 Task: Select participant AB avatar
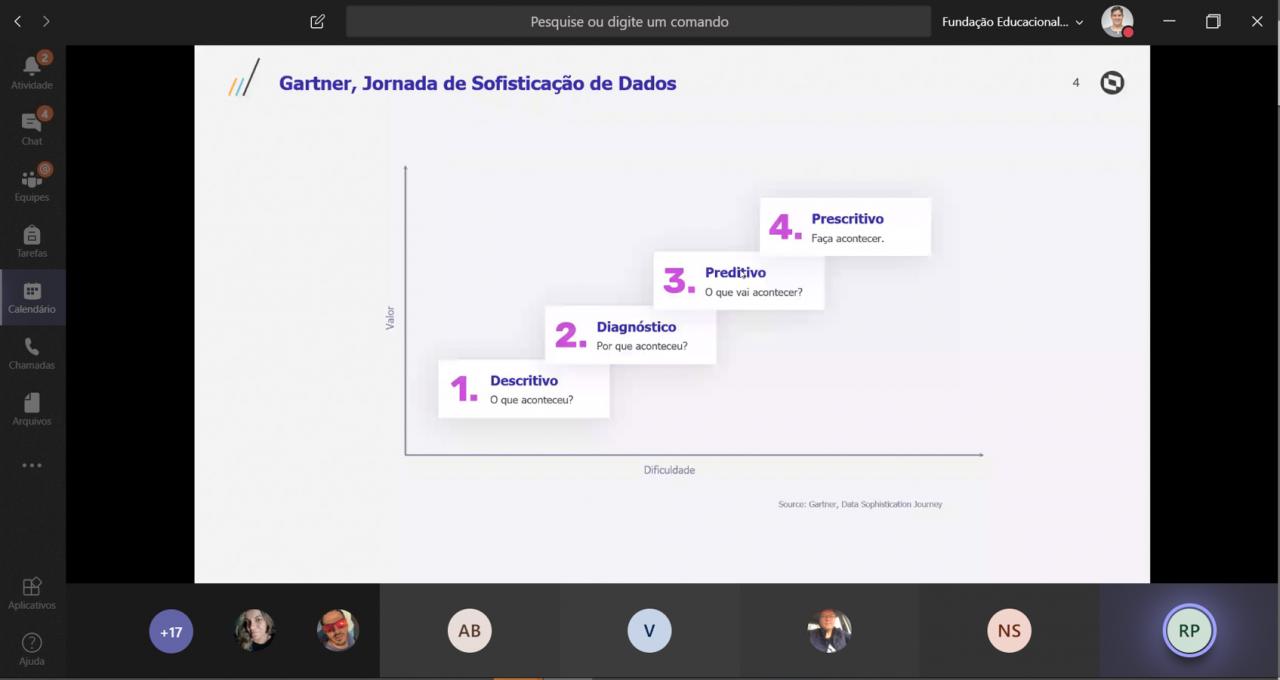469,631
